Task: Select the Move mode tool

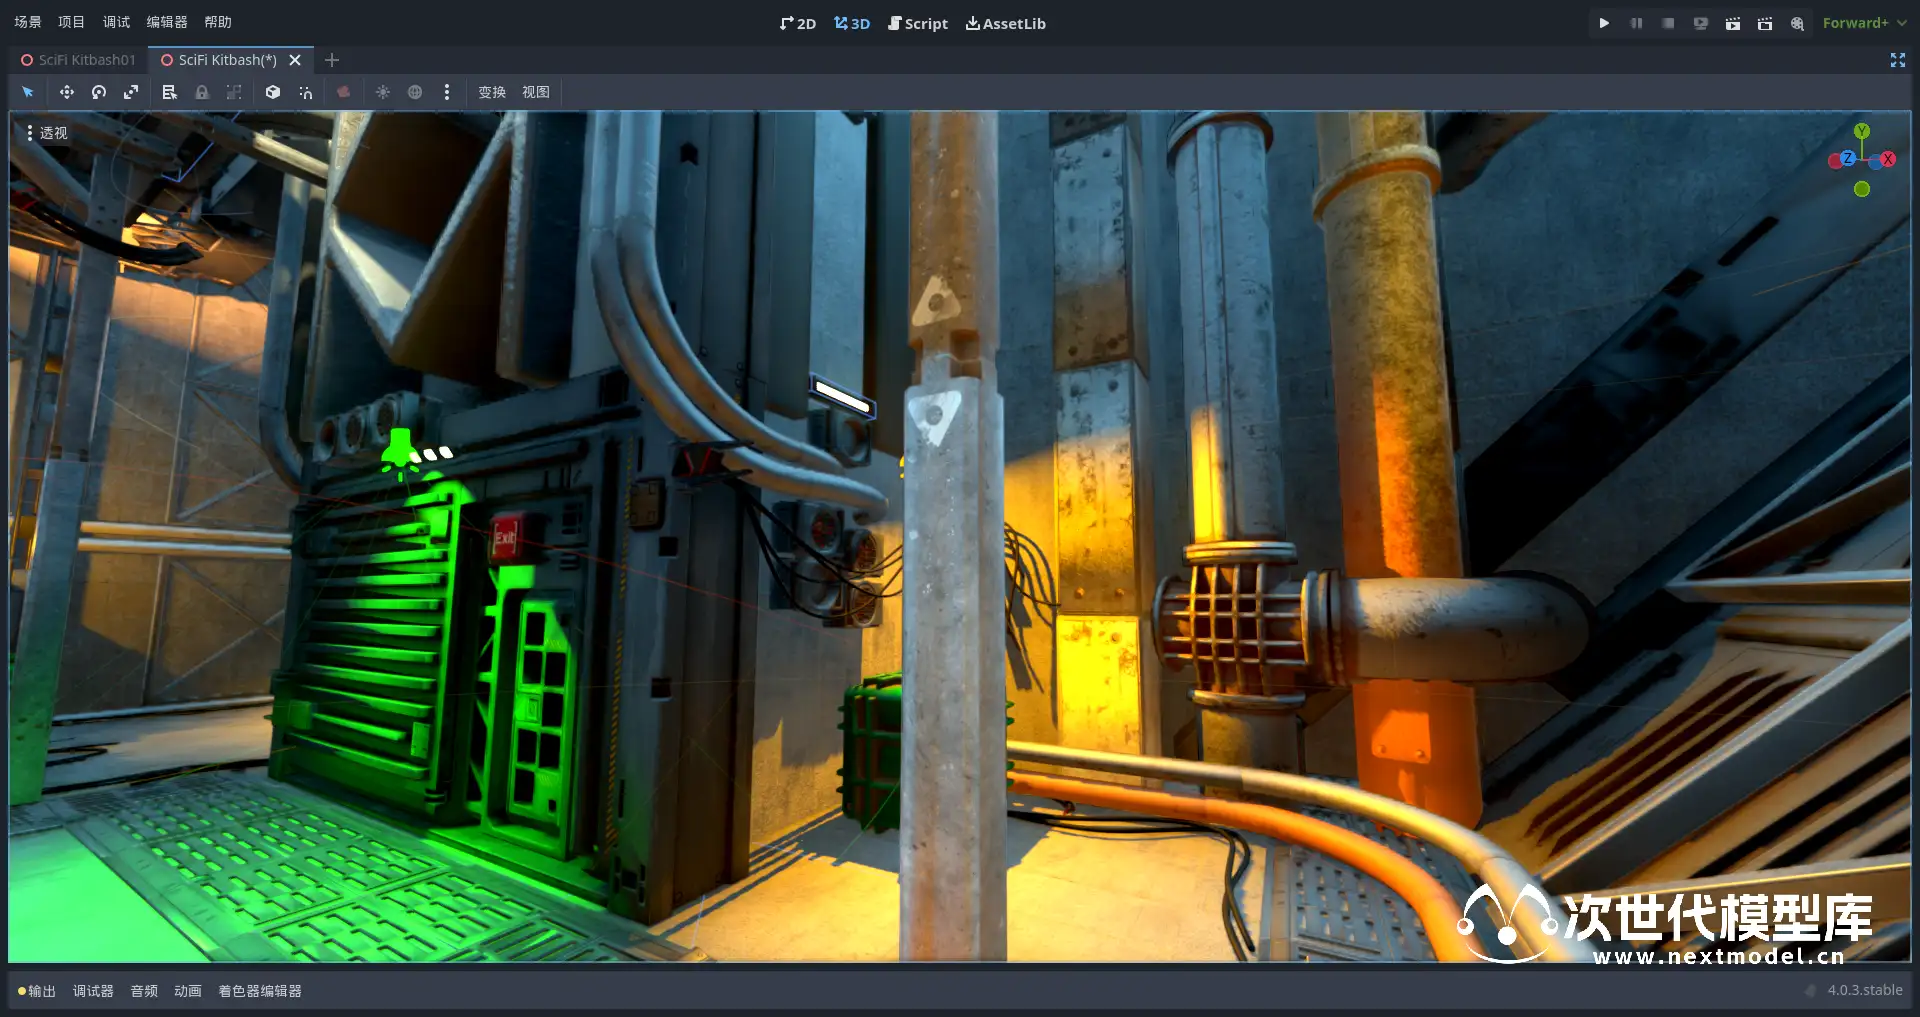Action: (x=67, y=92)
